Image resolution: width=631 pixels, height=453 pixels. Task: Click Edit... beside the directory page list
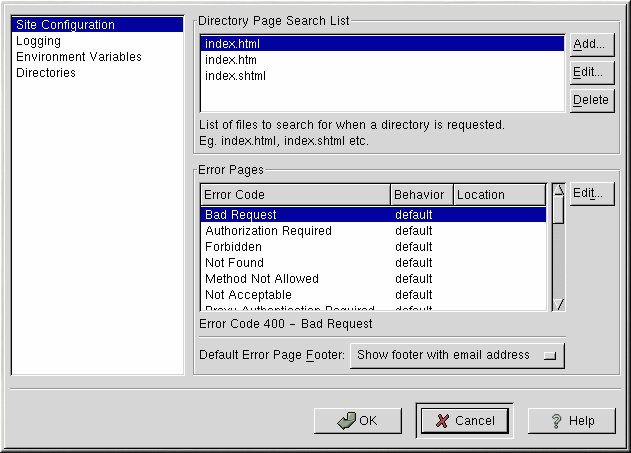coord(590,72)
